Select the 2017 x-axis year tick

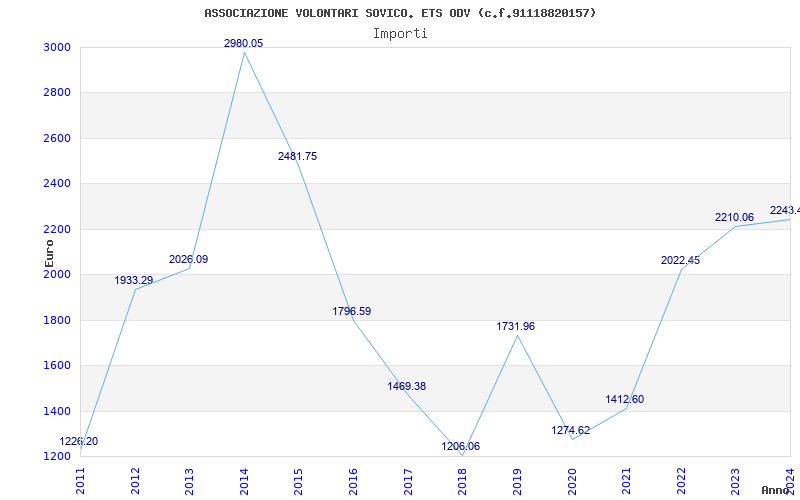coord(408,482)
